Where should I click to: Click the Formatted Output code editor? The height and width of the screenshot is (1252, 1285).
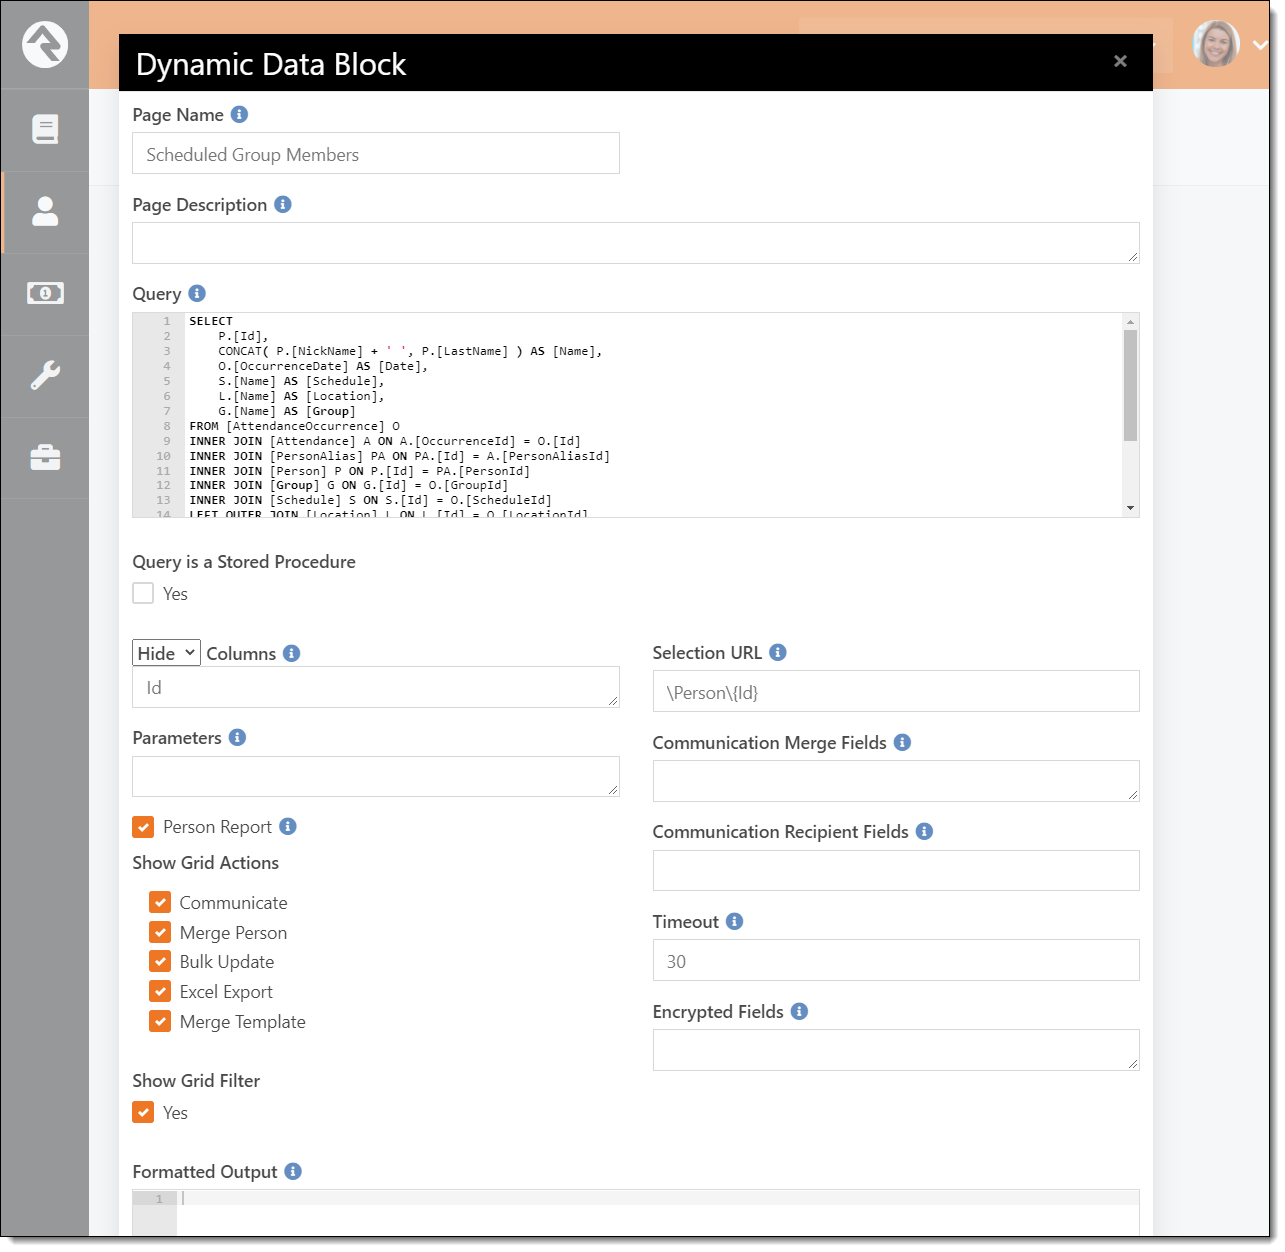(636, 1213)
